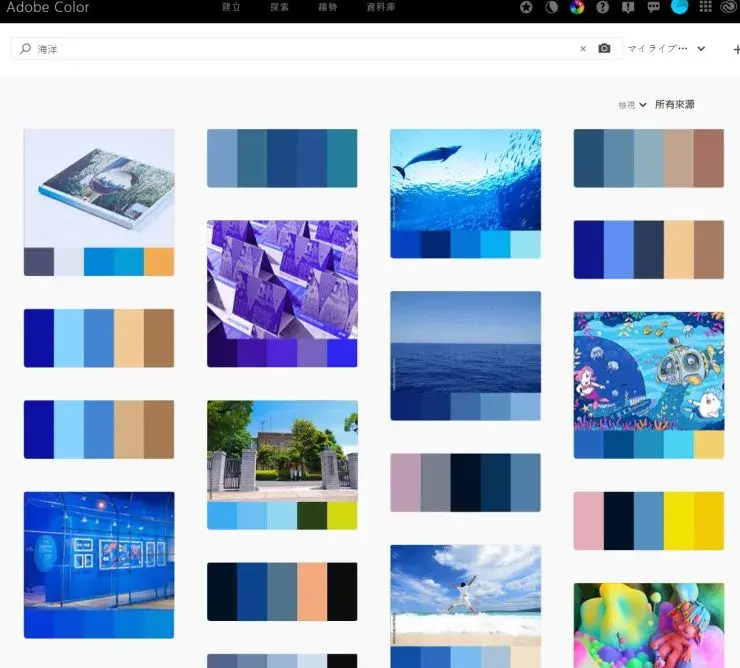Open the purple paper triangles theme
Viewport: 740px width, 668px height.
tap(282, 279)
